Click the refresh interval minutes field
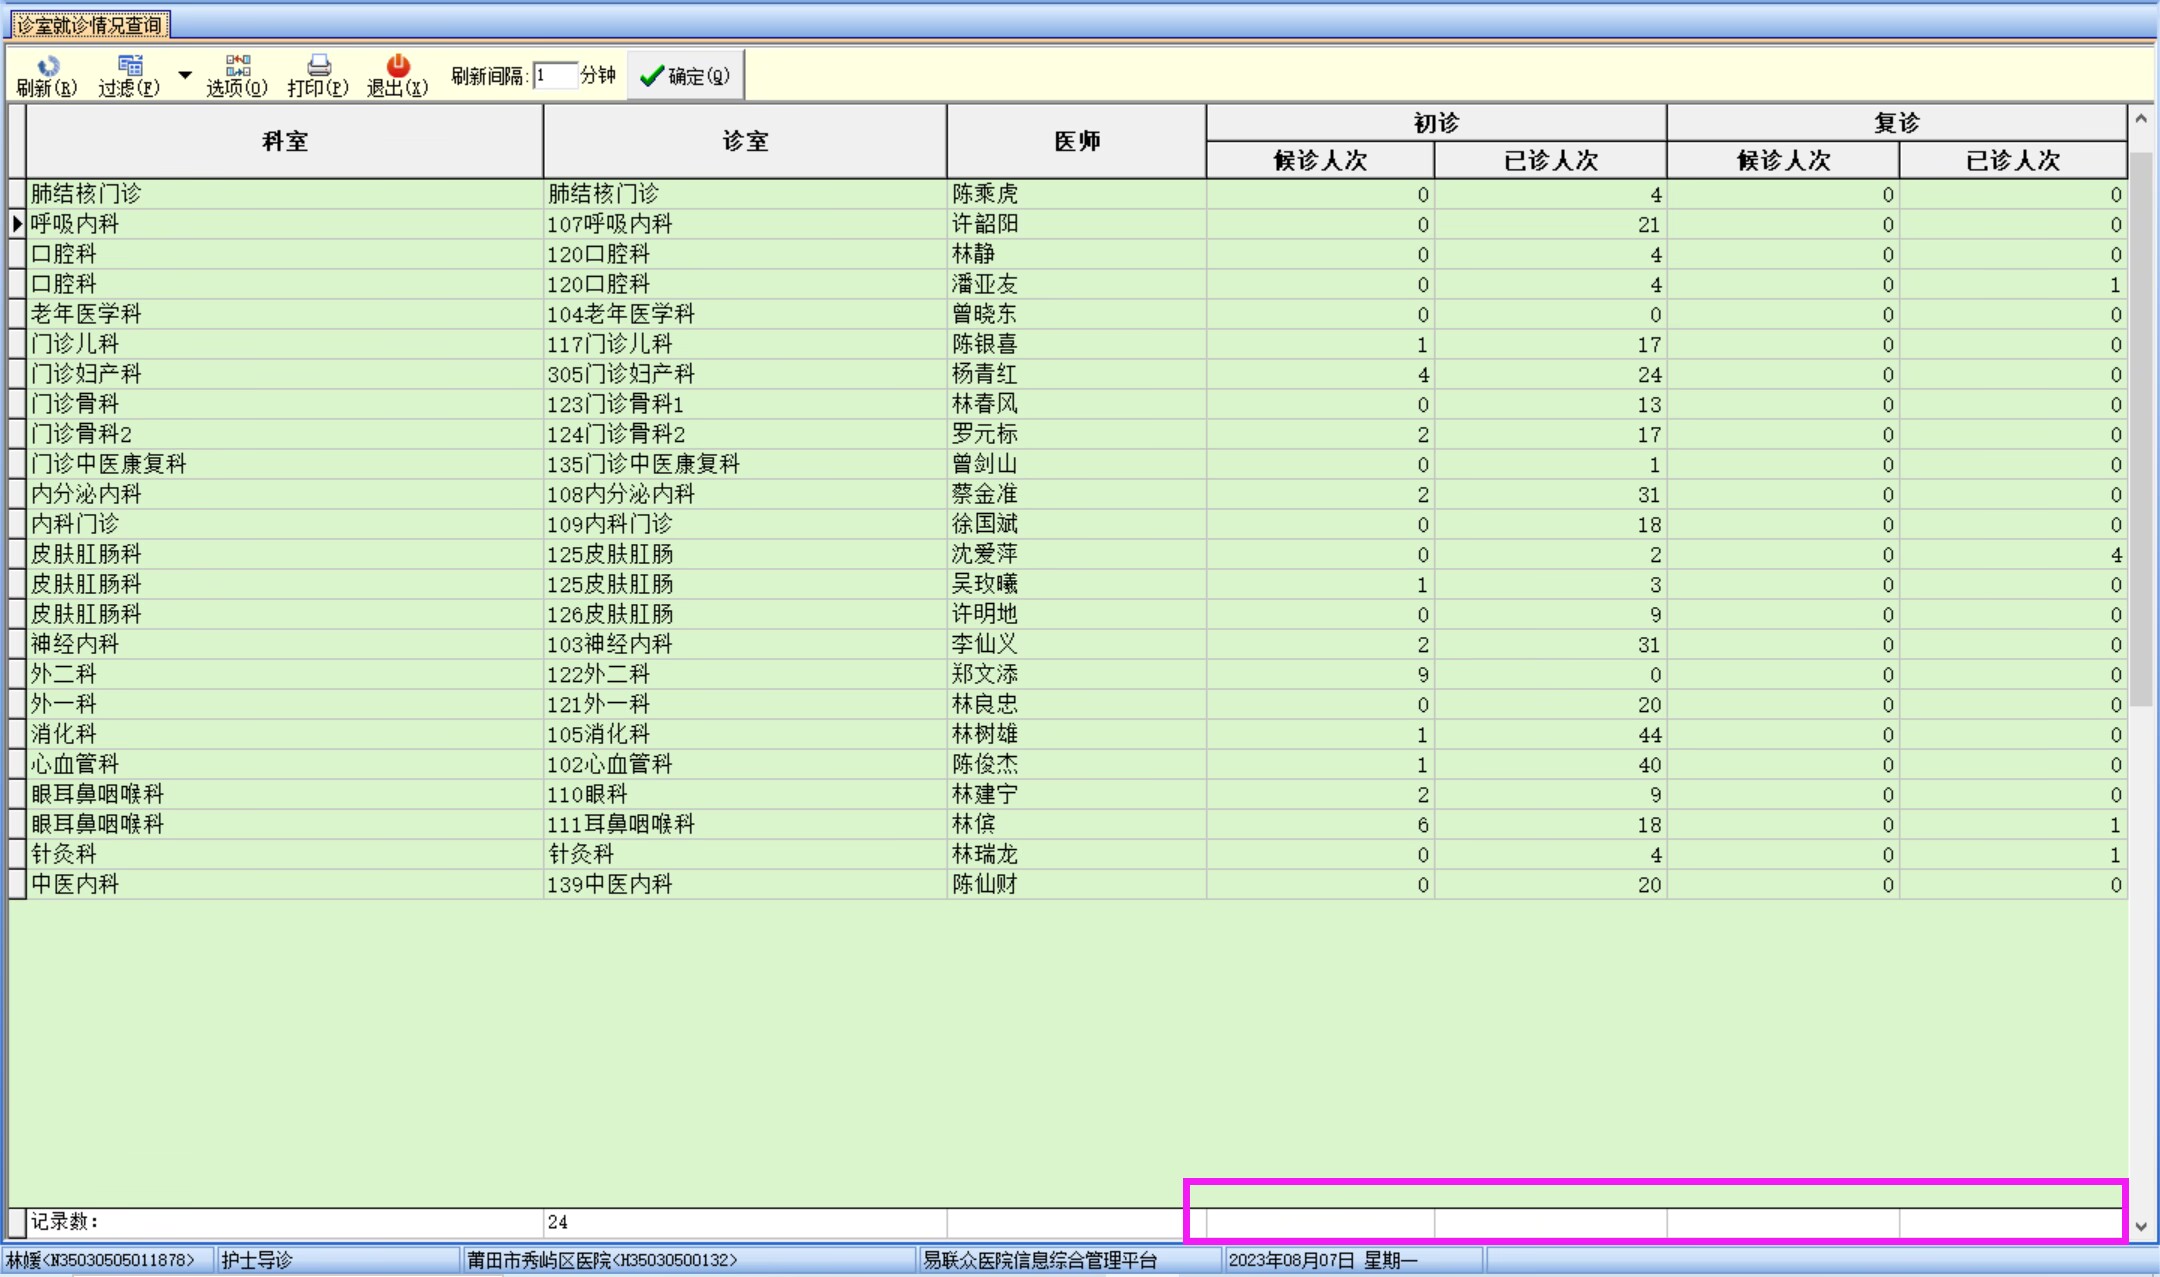This screenshot has width=2160, height=1277. click(x=555, y=76)
